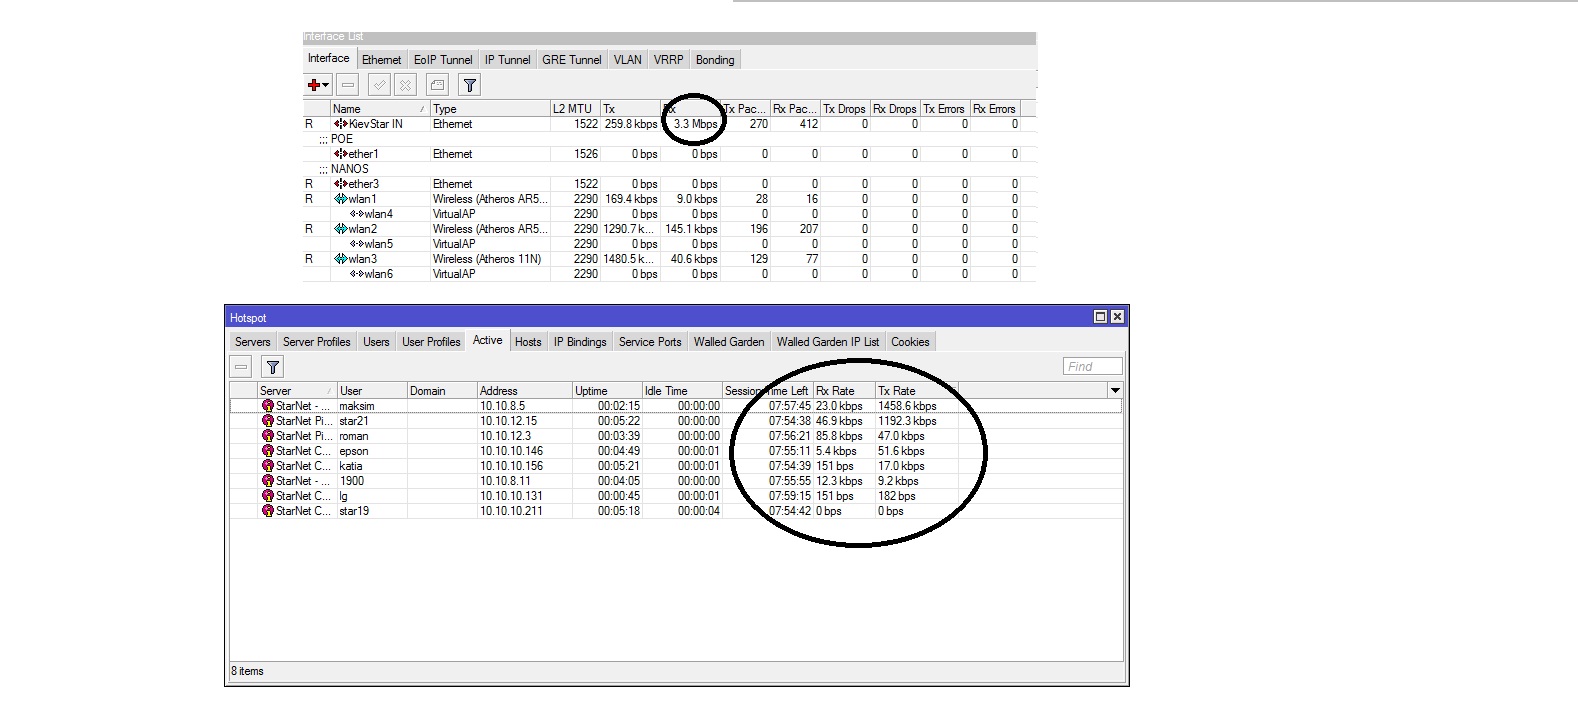1578x712 pixels.
Task: Select the wlan2 wireless interface row
Action: (362, 229)
